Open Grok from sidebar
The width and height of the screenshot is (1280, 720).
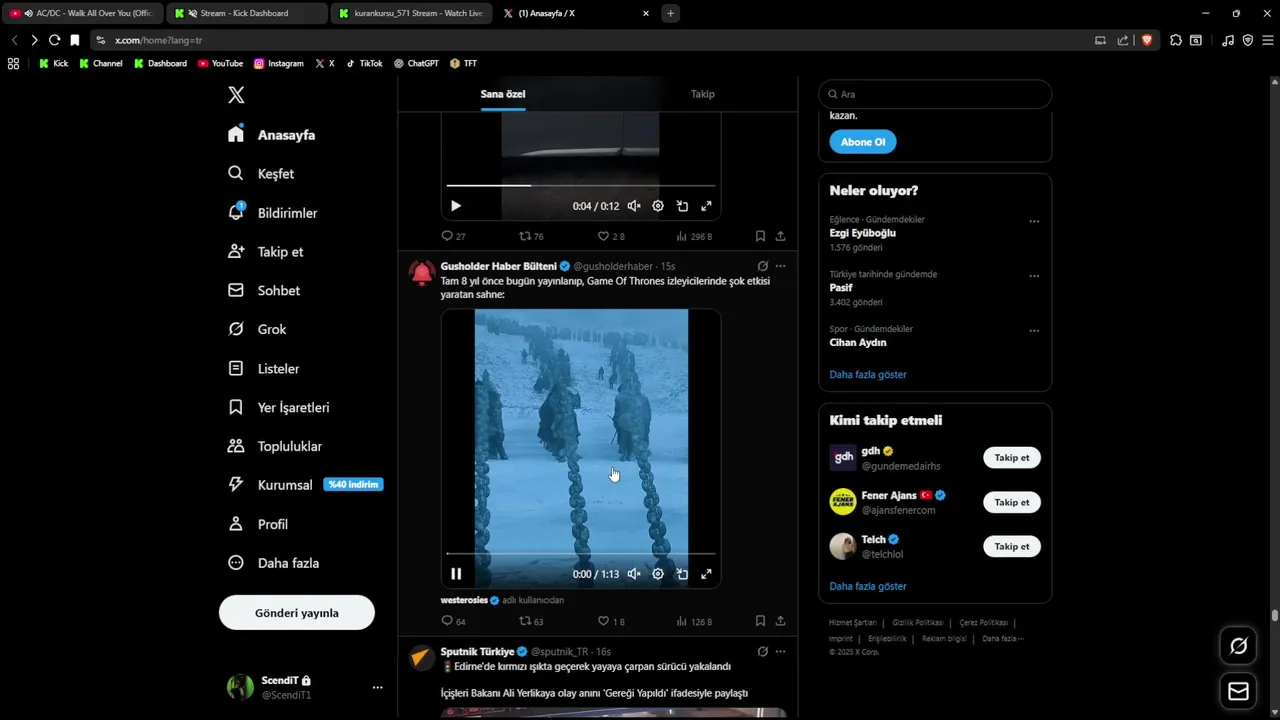(x=257, y=329)
